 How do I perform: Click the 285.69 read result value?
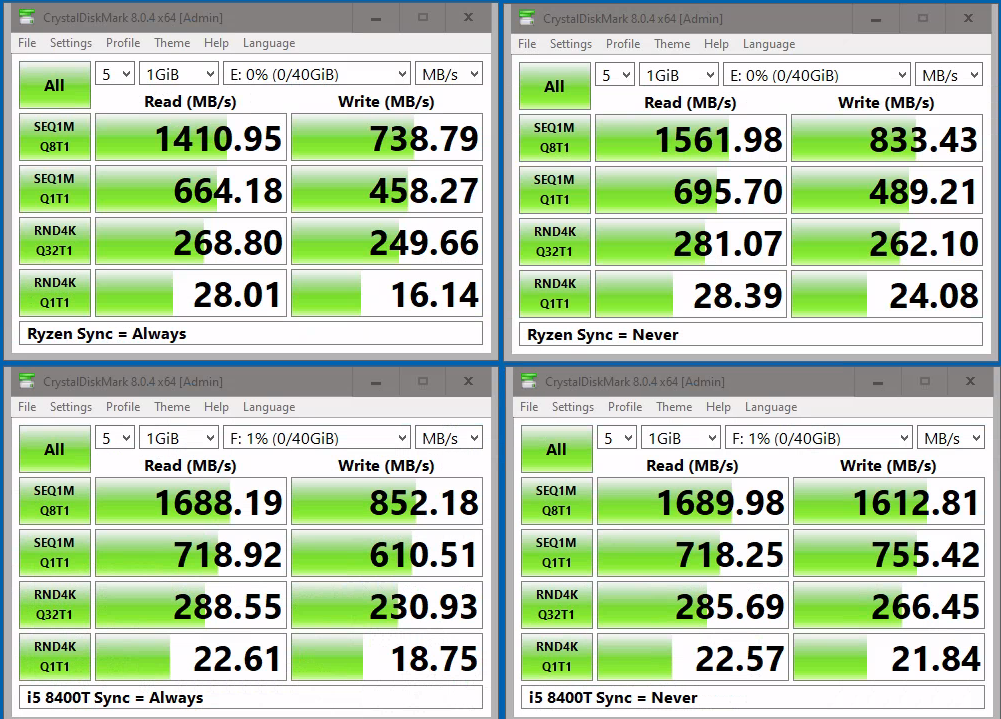[693, 605]
